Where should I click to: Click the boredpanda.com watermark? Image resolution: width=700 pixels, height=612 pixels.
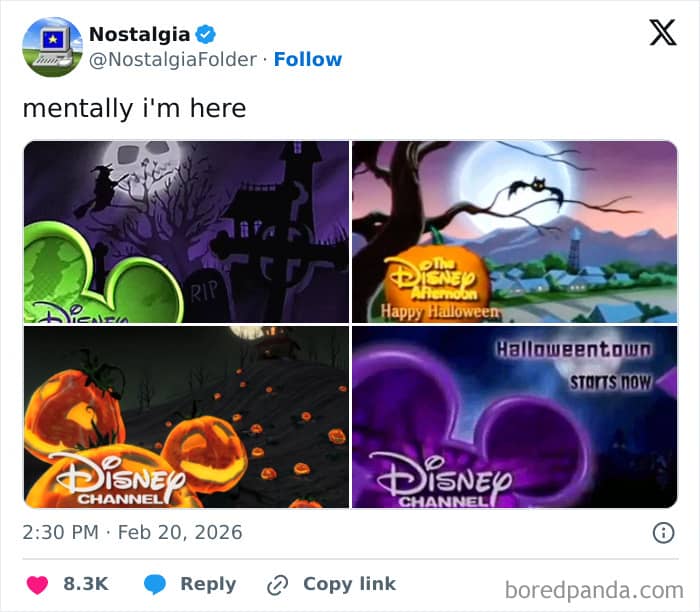pos(594,589)
